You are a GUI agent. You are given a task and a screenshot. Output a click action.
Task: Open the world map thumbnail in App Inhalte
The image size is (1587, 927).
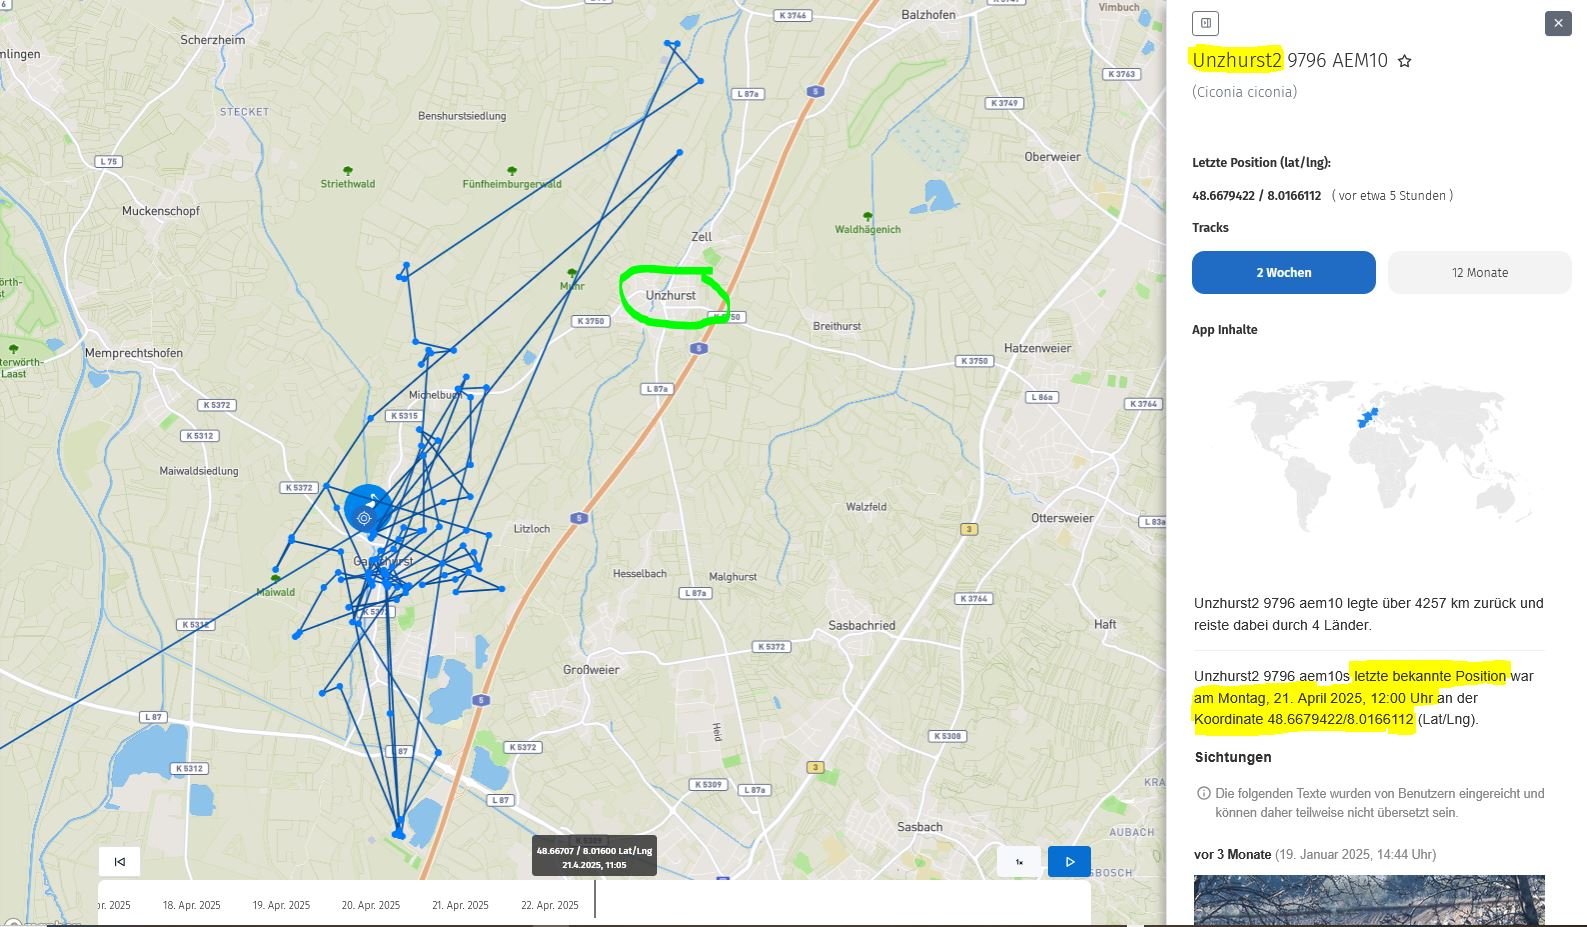tap(1369, 456)
